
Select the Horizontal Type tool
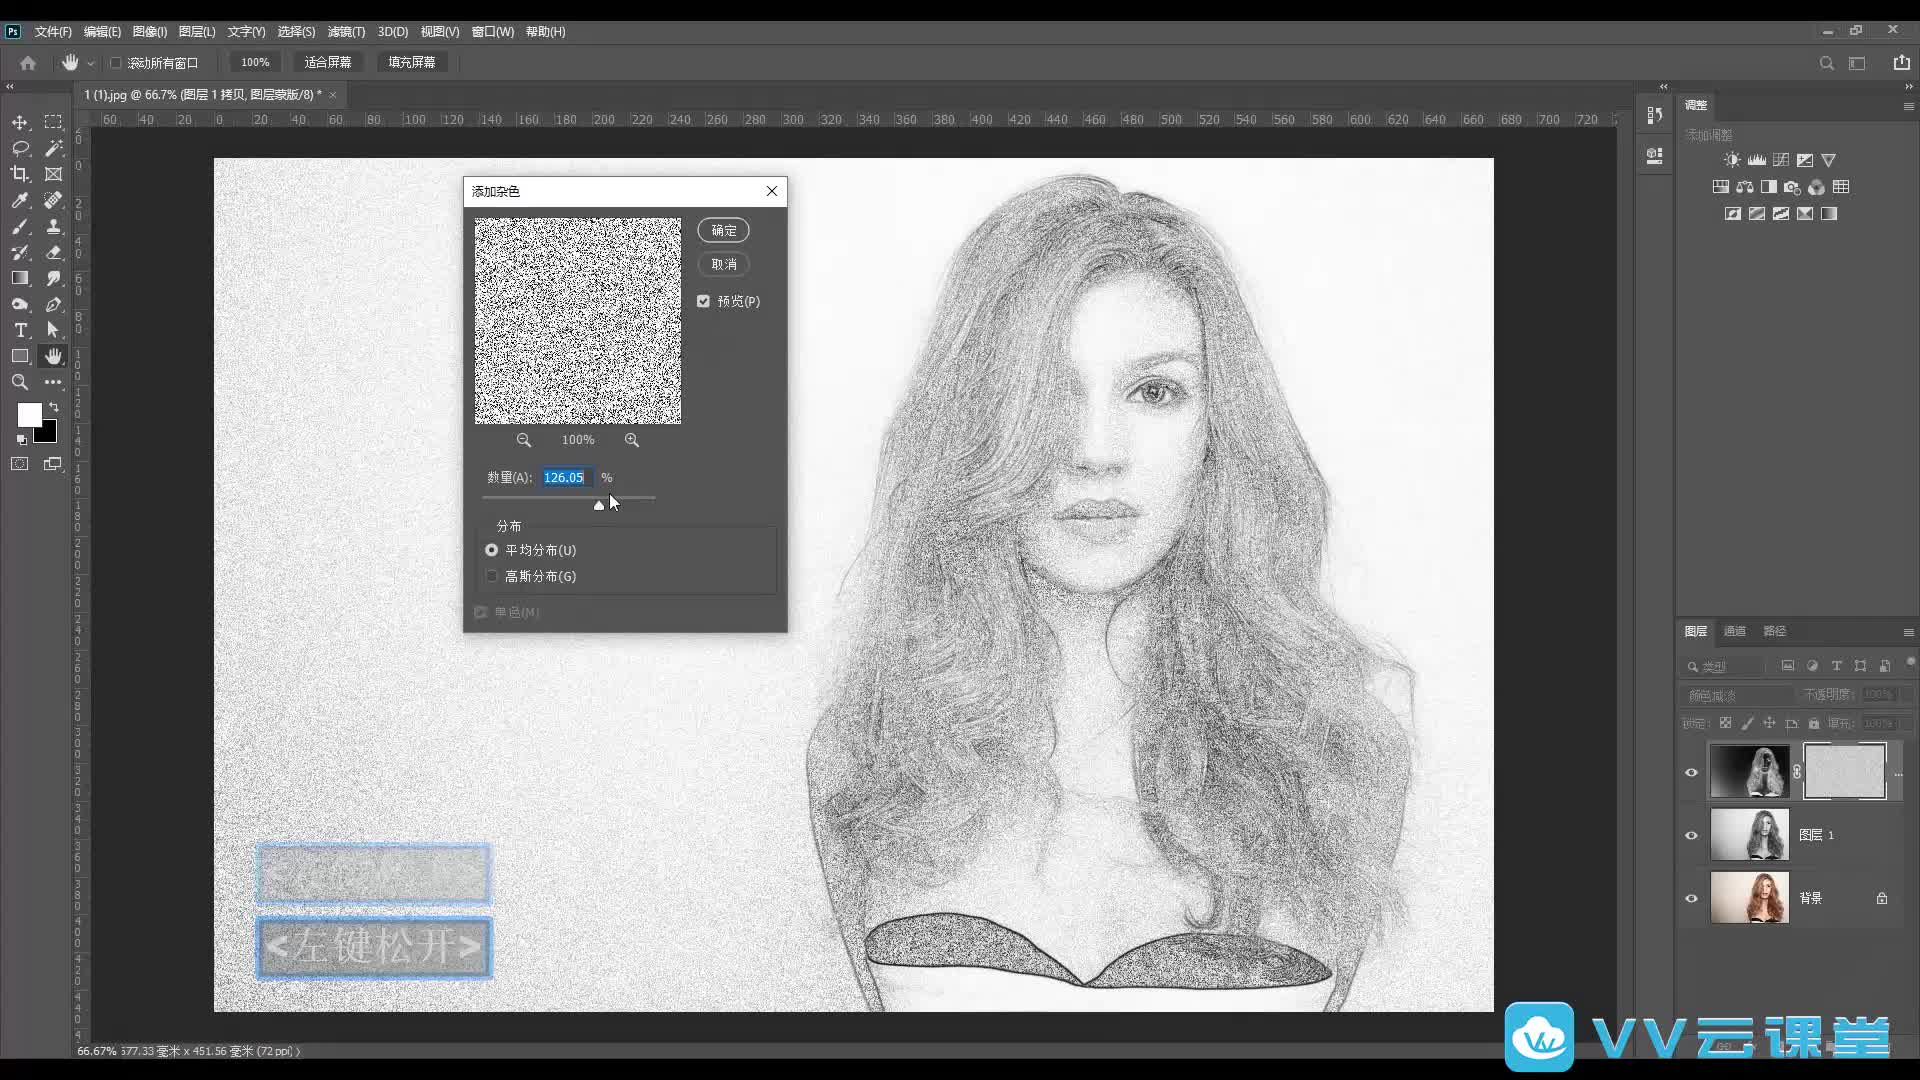tap(20, 330)
